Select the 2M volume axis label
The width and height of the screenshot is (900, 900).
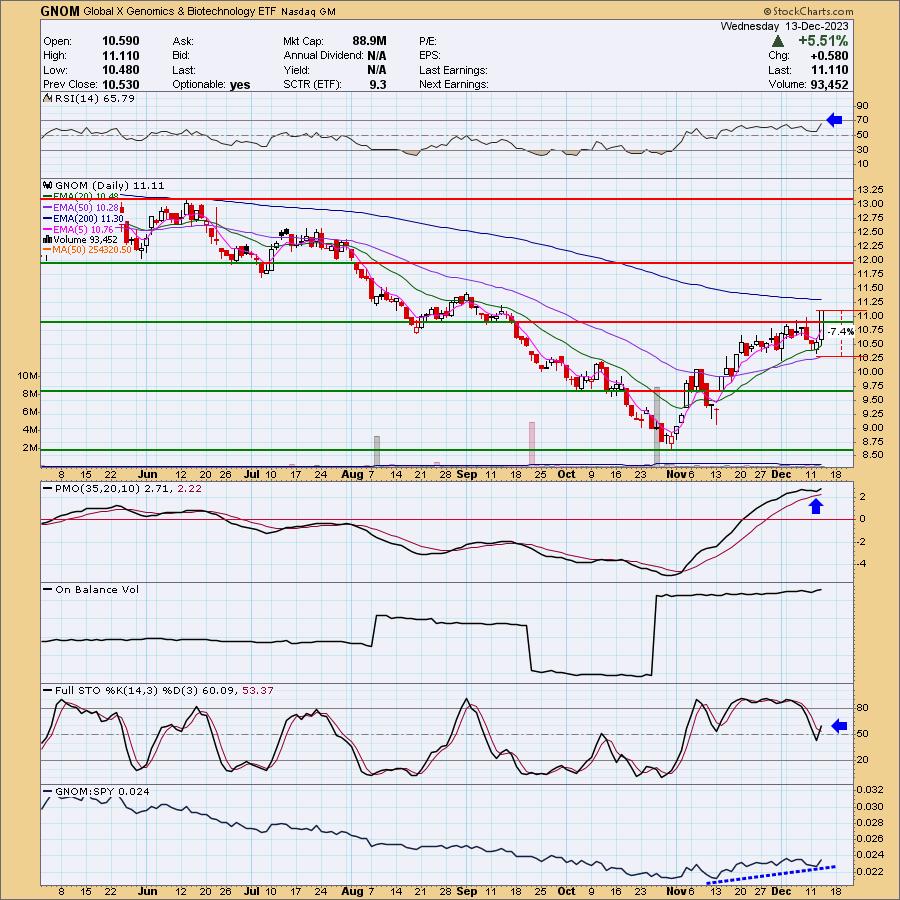pos(30,448)
